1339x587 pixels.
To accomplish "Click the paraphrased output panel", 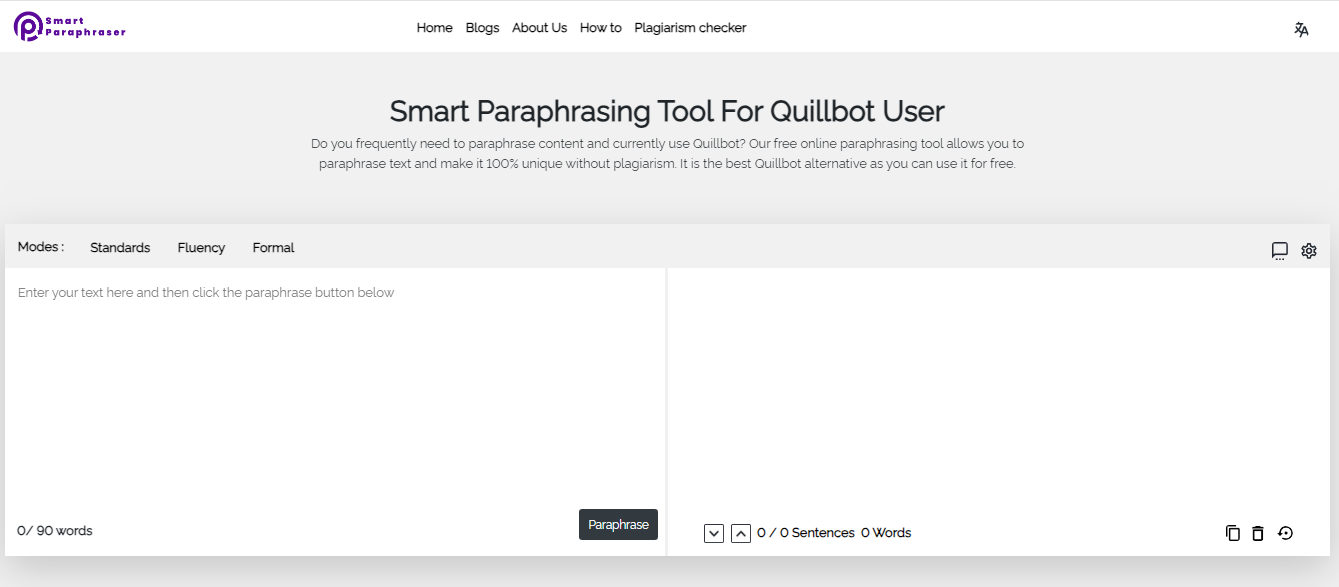I will click(998, 390).
